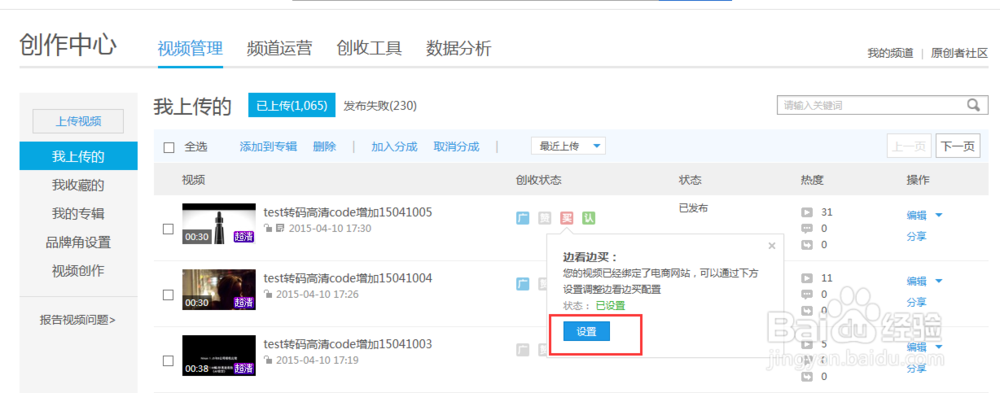Click comment icon in 15041005 row
1000x393 pixels.
pyautogui.click(x=807, y=228)
